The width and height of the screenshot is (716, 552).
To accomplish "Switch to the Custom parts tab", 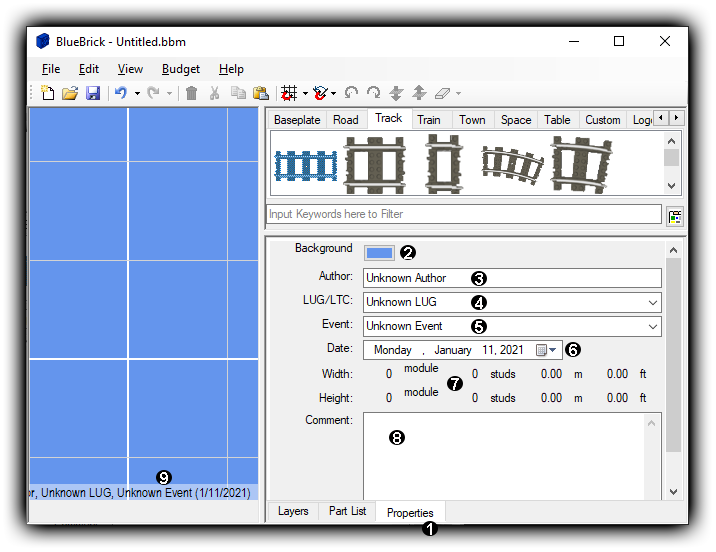I will (603, 120).
